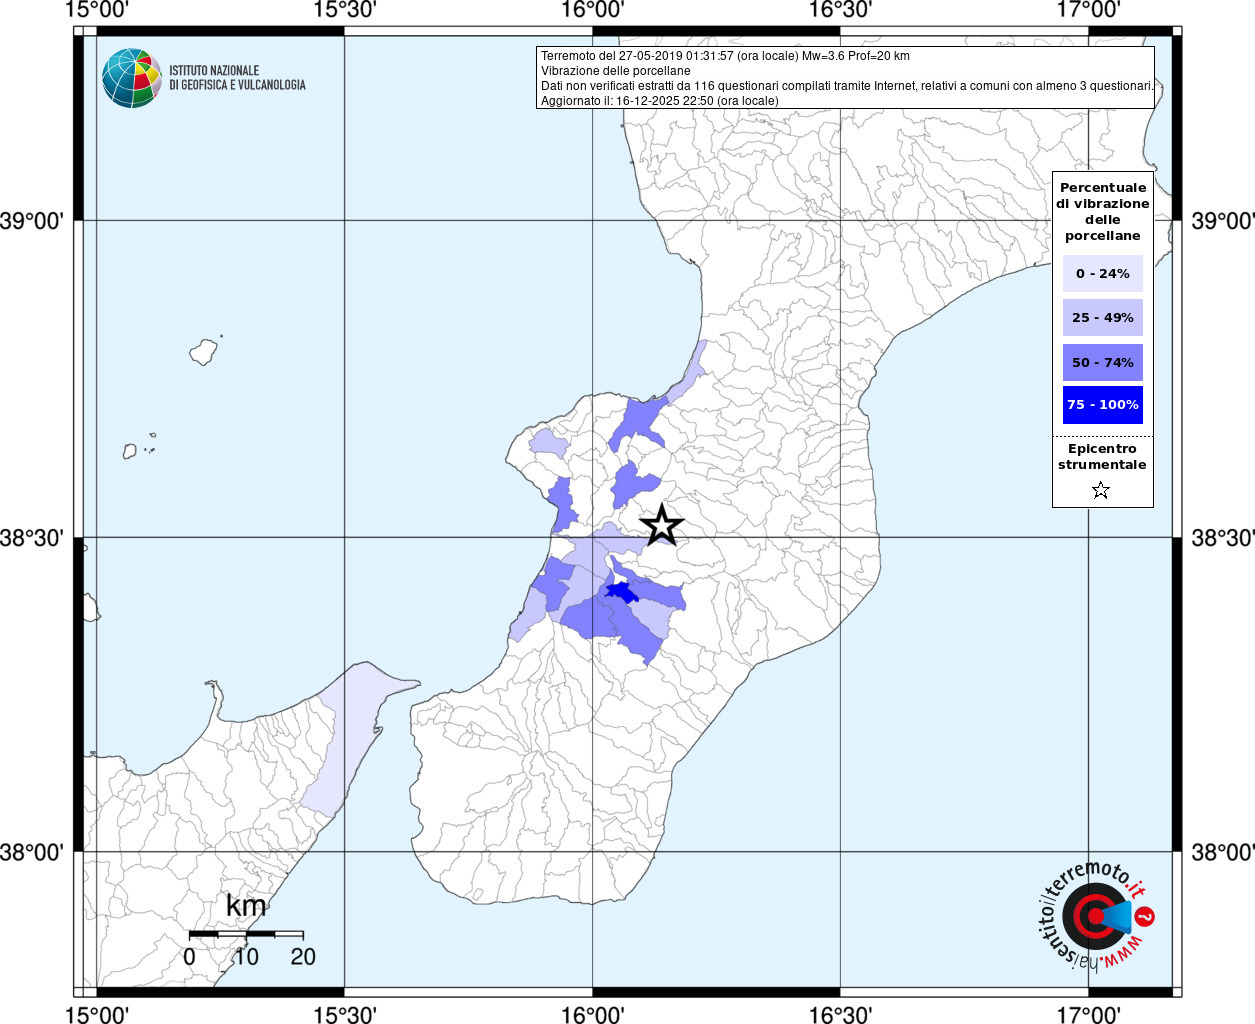Click the 'Vibrazione delle porcellane' subtitle
1255x1024 pixels.
[616, 71]
